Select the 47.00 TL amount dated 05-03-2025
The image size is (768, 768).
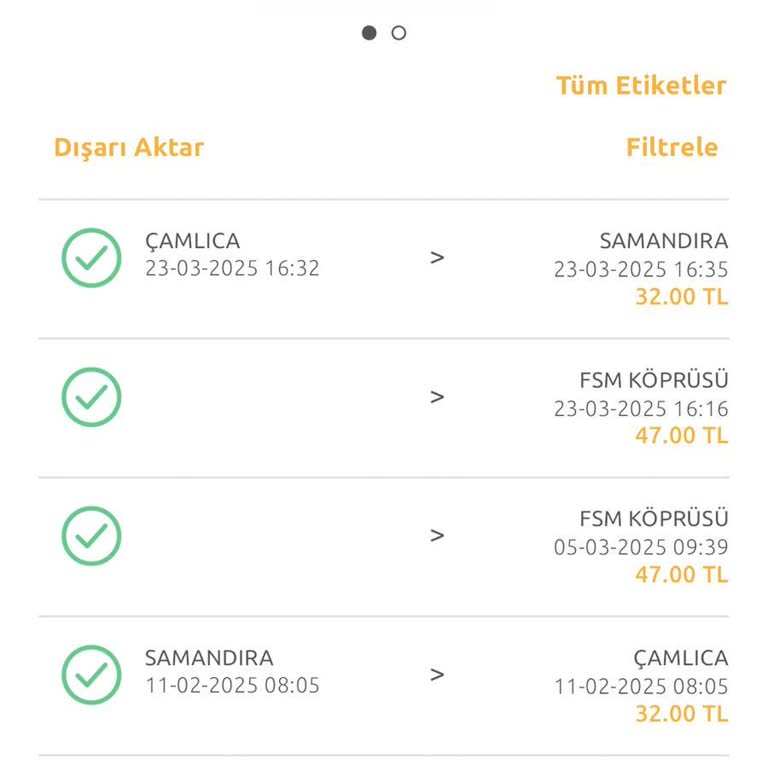coord(681,575)
